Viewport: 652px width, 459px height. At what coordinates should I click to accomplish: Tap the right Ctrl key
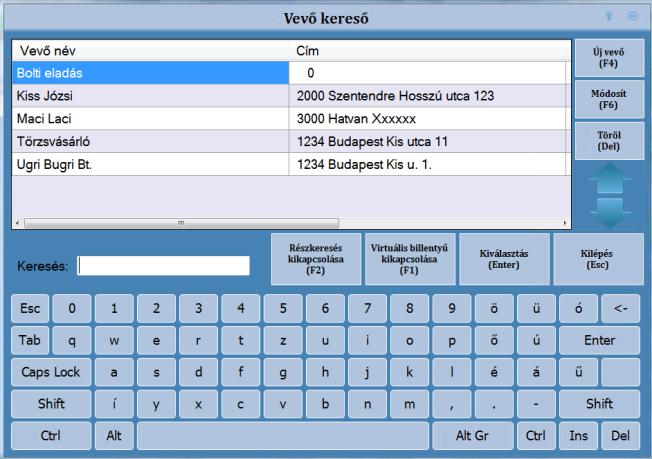[536, 436]
